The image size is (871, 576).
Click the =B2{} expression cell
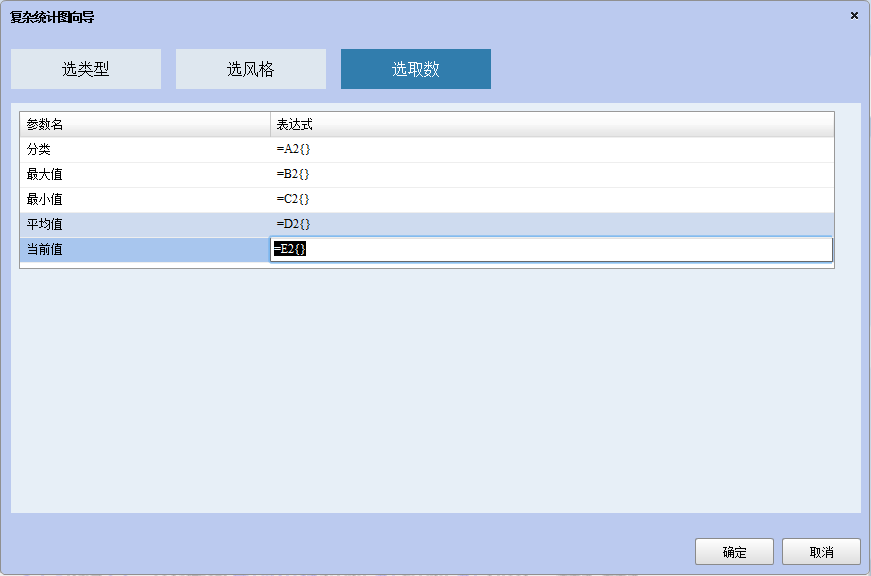552,174
